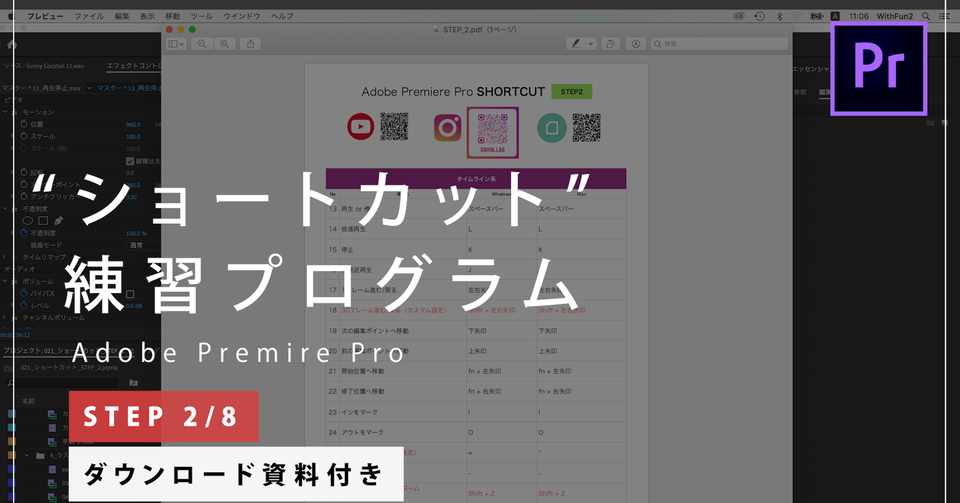Click the YouTube icon in the PDF
Image resolution: width=960 pixels, height=503 pixels.
pos(360,127)
